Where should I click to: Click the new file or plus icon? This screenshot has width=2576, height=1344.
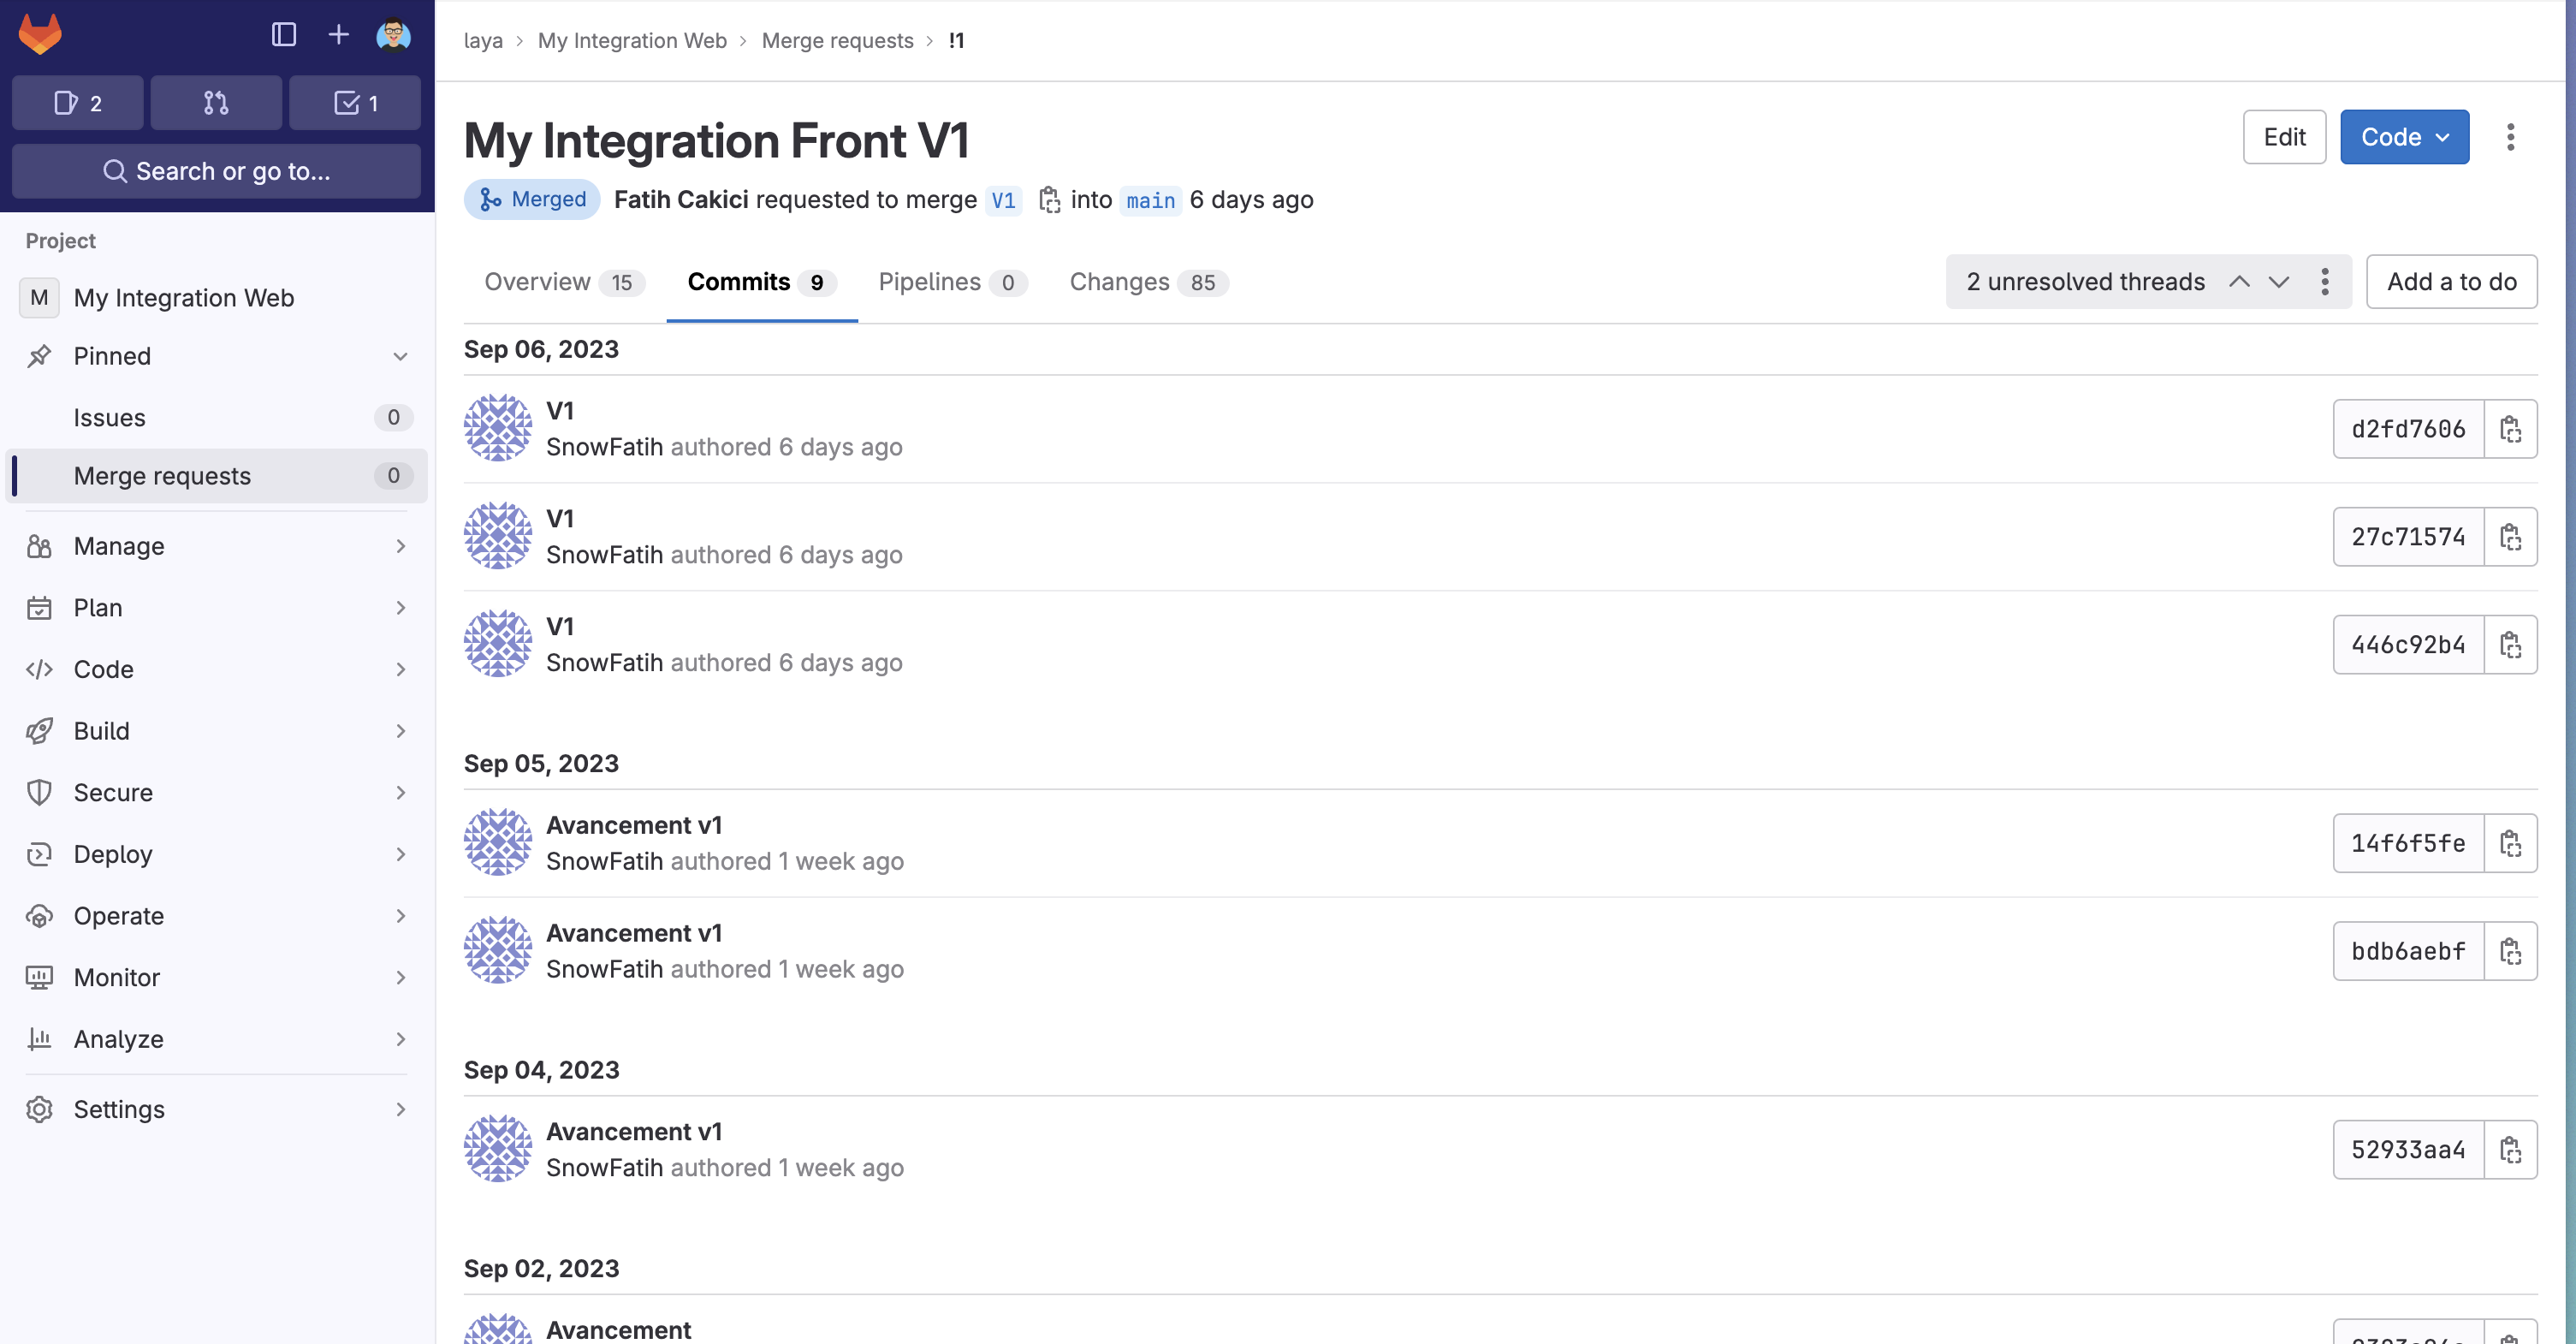(337, 33)
